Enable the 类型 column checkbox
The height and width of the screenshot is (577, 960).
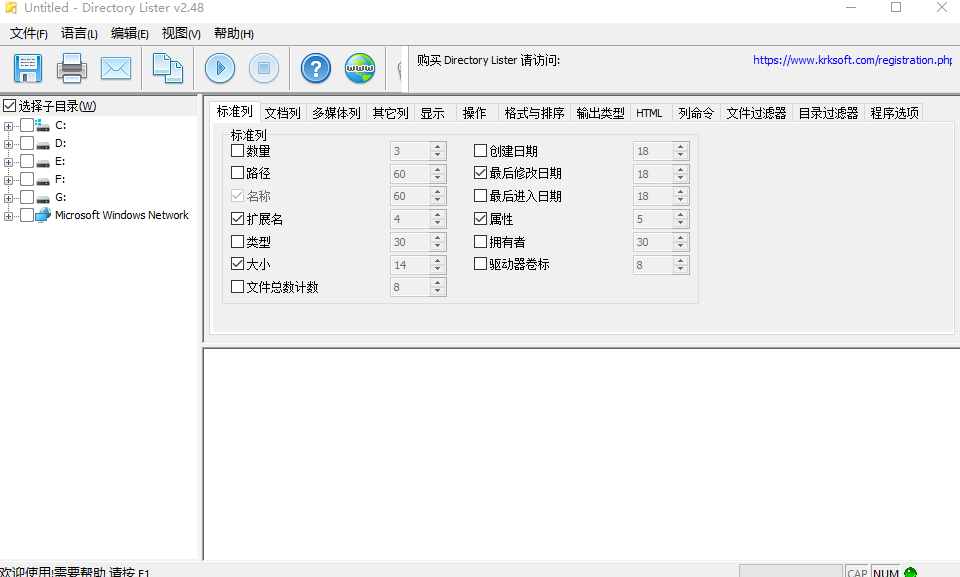(238, 241)
